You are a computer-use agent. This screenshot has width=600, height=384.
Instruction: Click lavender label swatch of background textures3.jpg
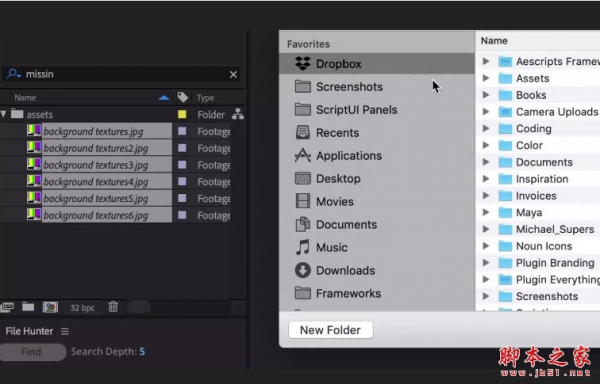[x=182, y=165]
